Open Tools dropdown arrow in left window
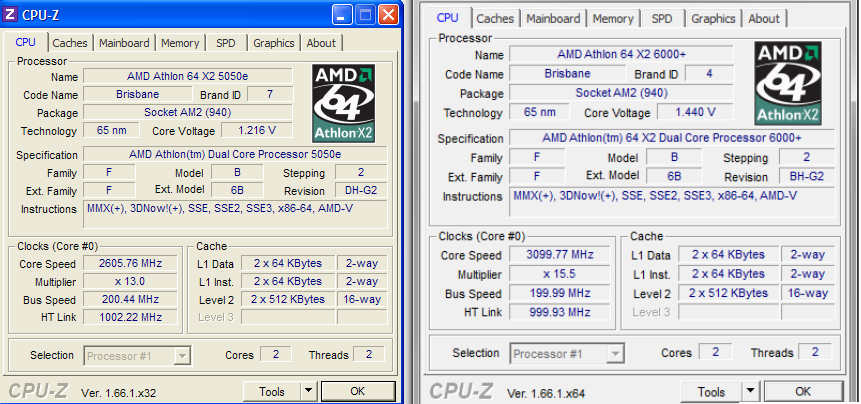 (308, 391)
